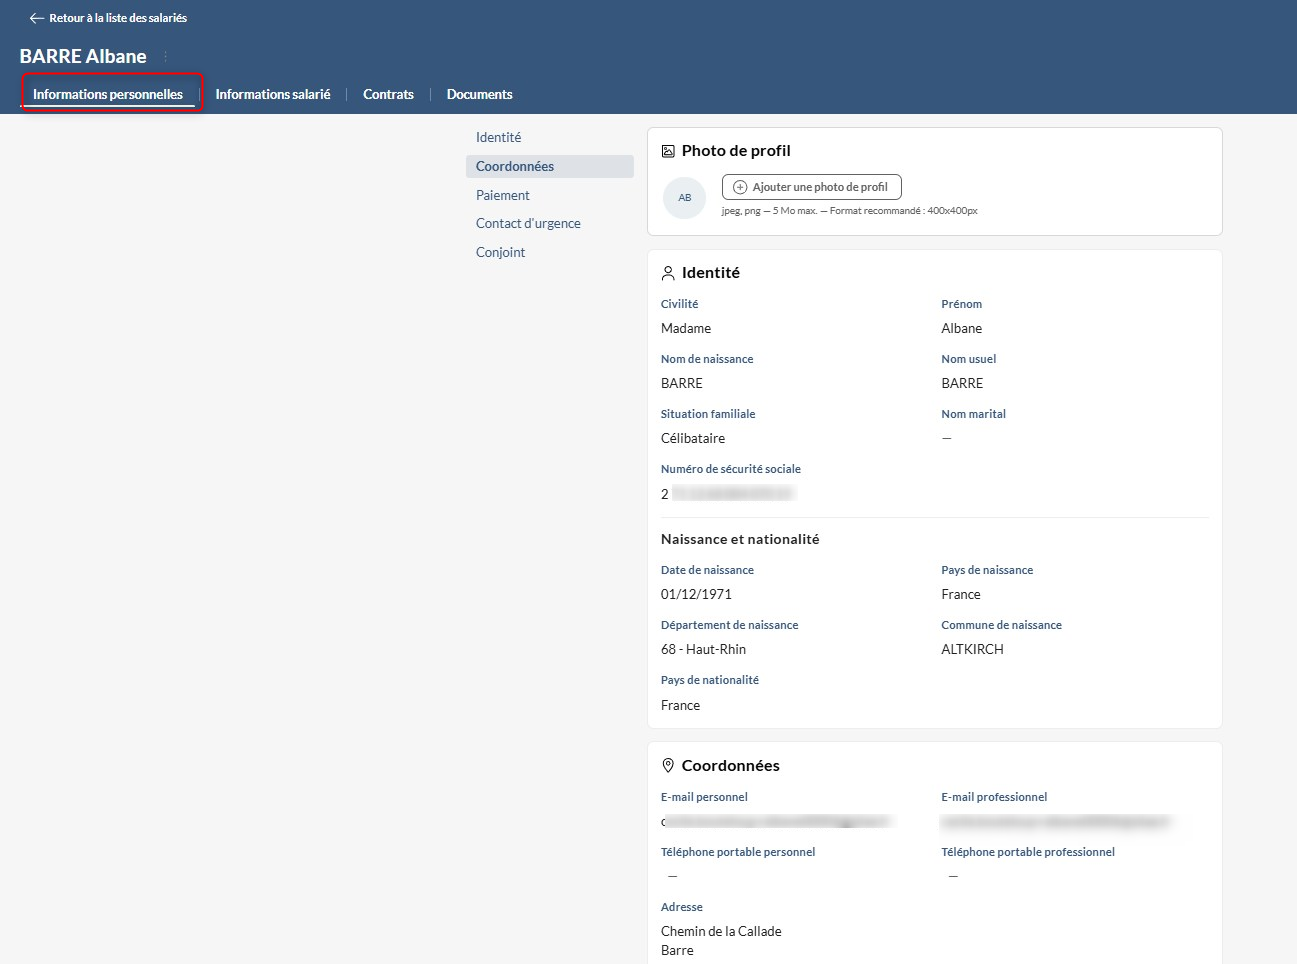Screen dimensions: 1297x964
Task: Go to the Conjoint section
Action: click(x=500, y=252)
